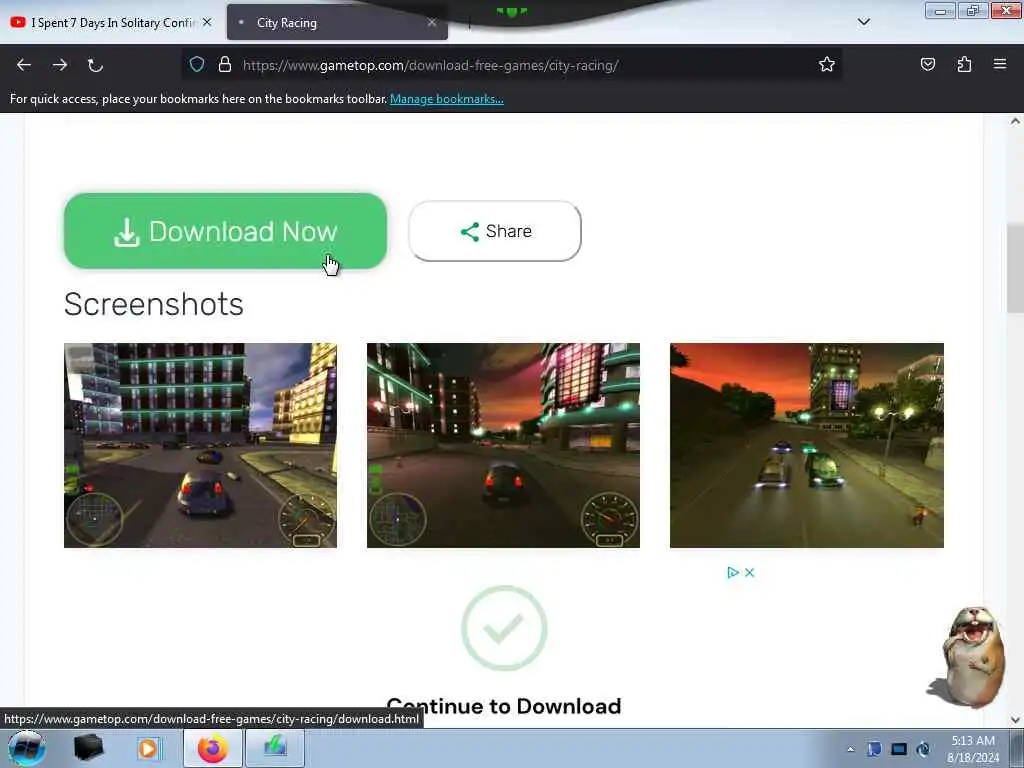Image resolution: width=1024 pixels, height=768 pixels.
Task: Click the volume speaker tray icon
Action: tap(923, 749)
